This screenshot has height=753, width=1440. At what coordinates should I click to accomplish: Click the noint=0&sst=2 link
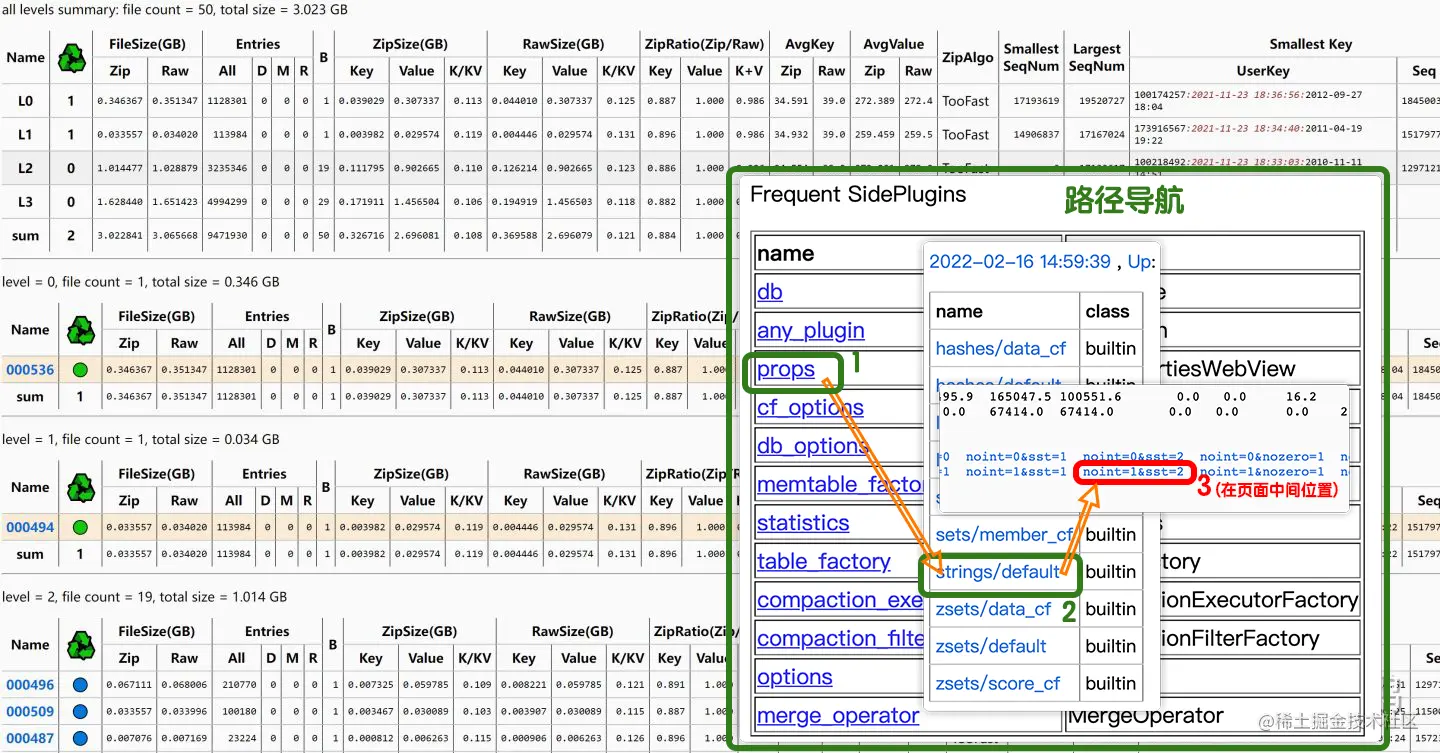click(1133, 457)
